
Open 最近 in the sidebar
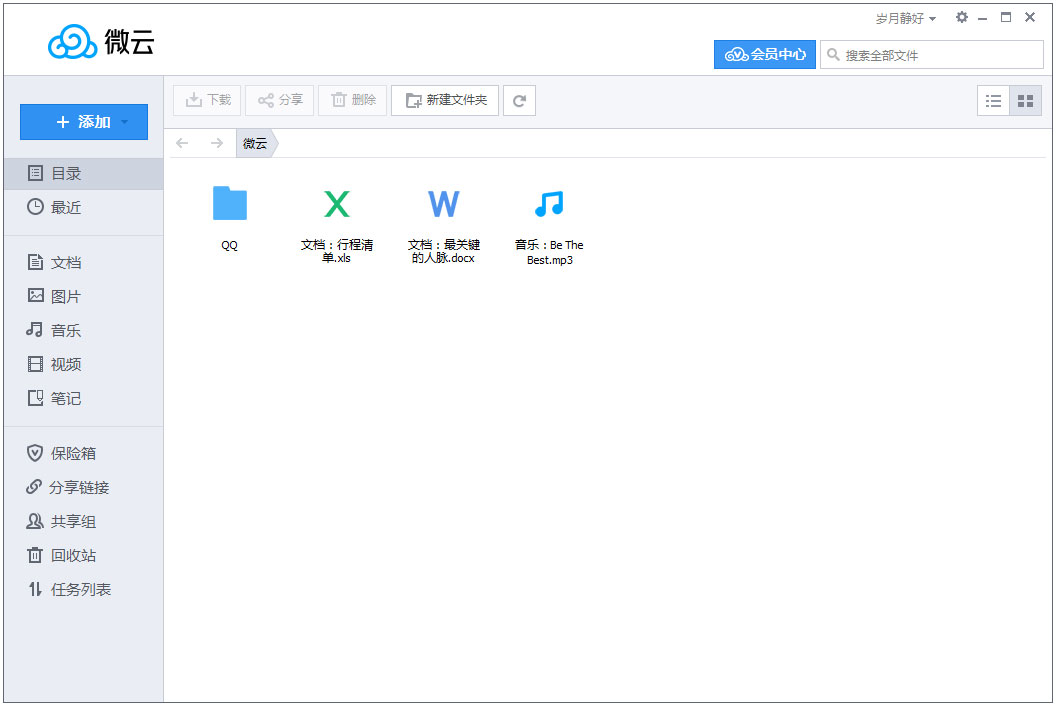(66, 207)
